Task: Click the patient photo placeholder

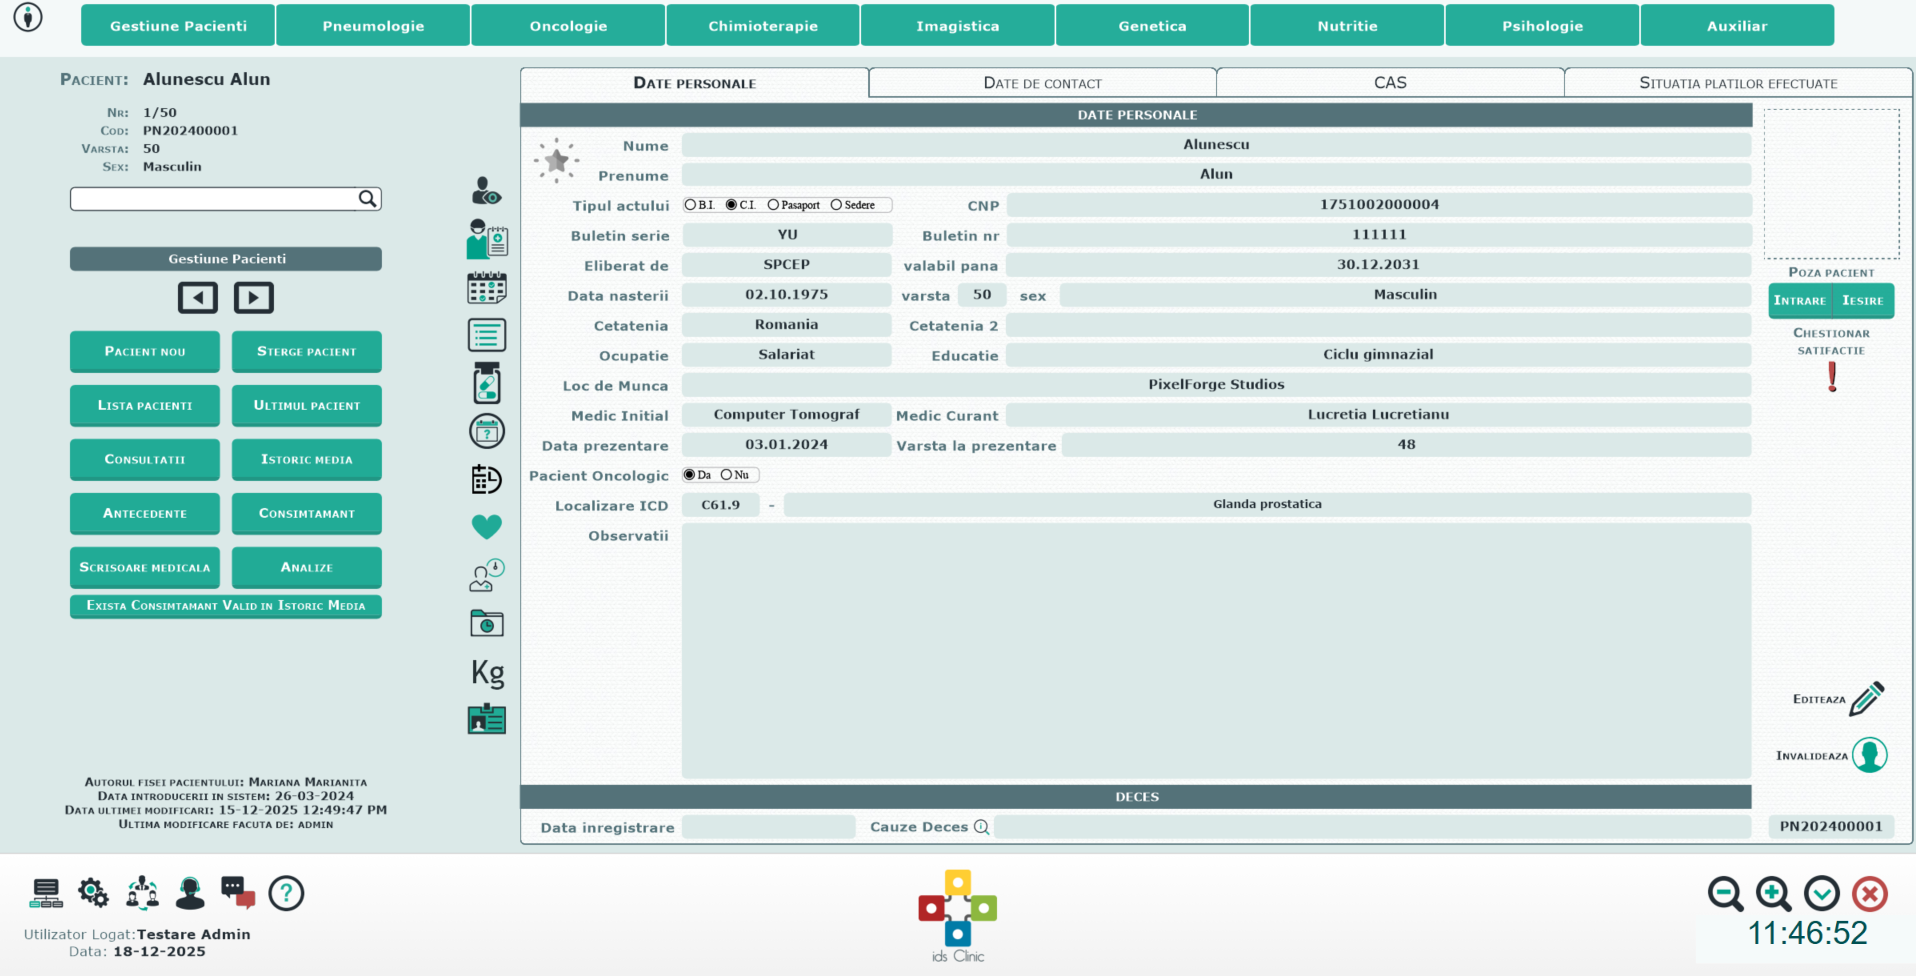Action: 1831,184
